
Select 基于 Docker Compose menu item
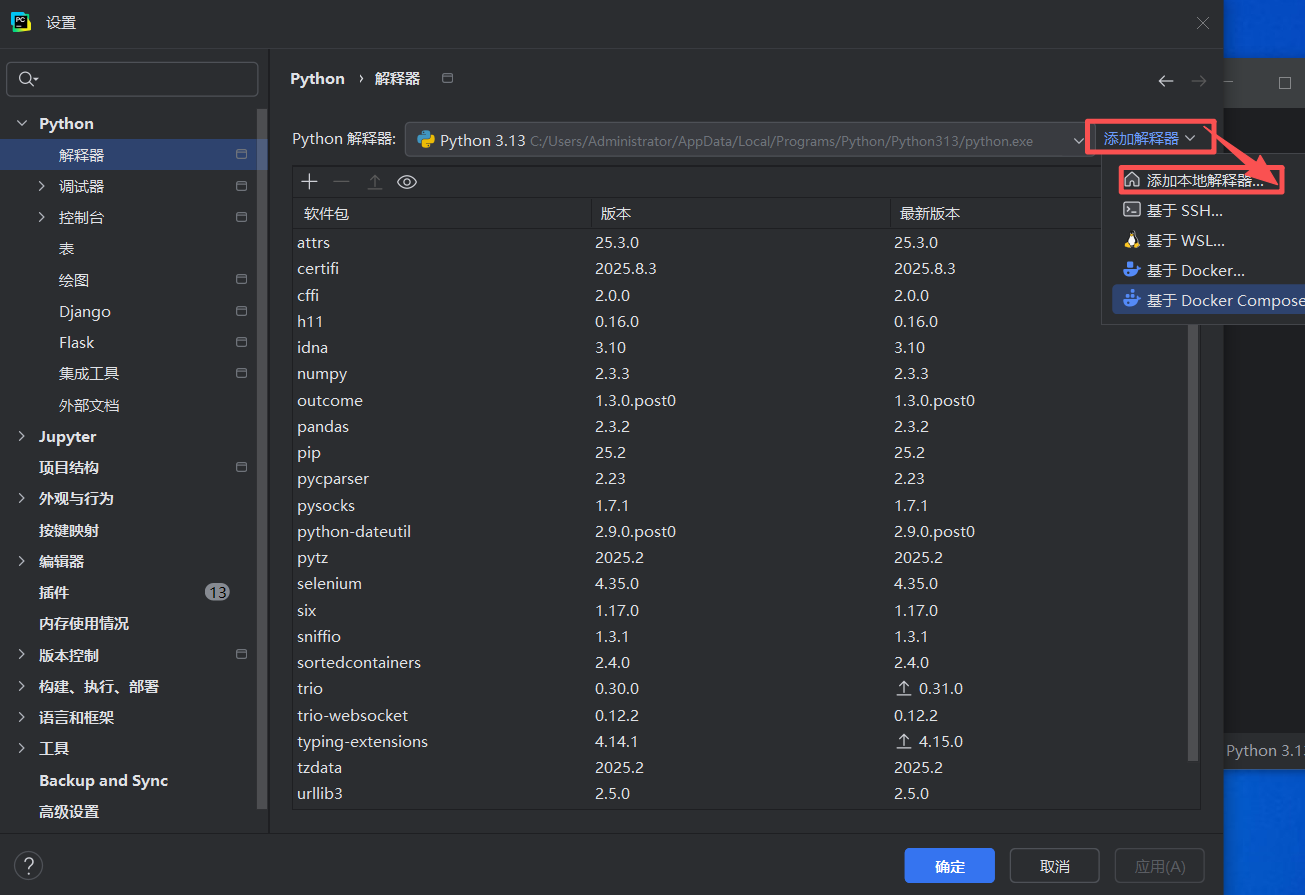1208,300
